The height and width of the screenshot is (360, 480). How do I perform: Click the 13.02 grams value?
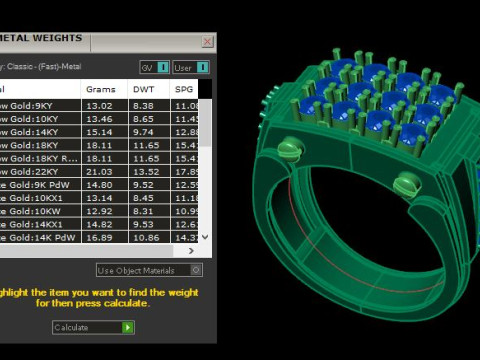click(99, 106)
